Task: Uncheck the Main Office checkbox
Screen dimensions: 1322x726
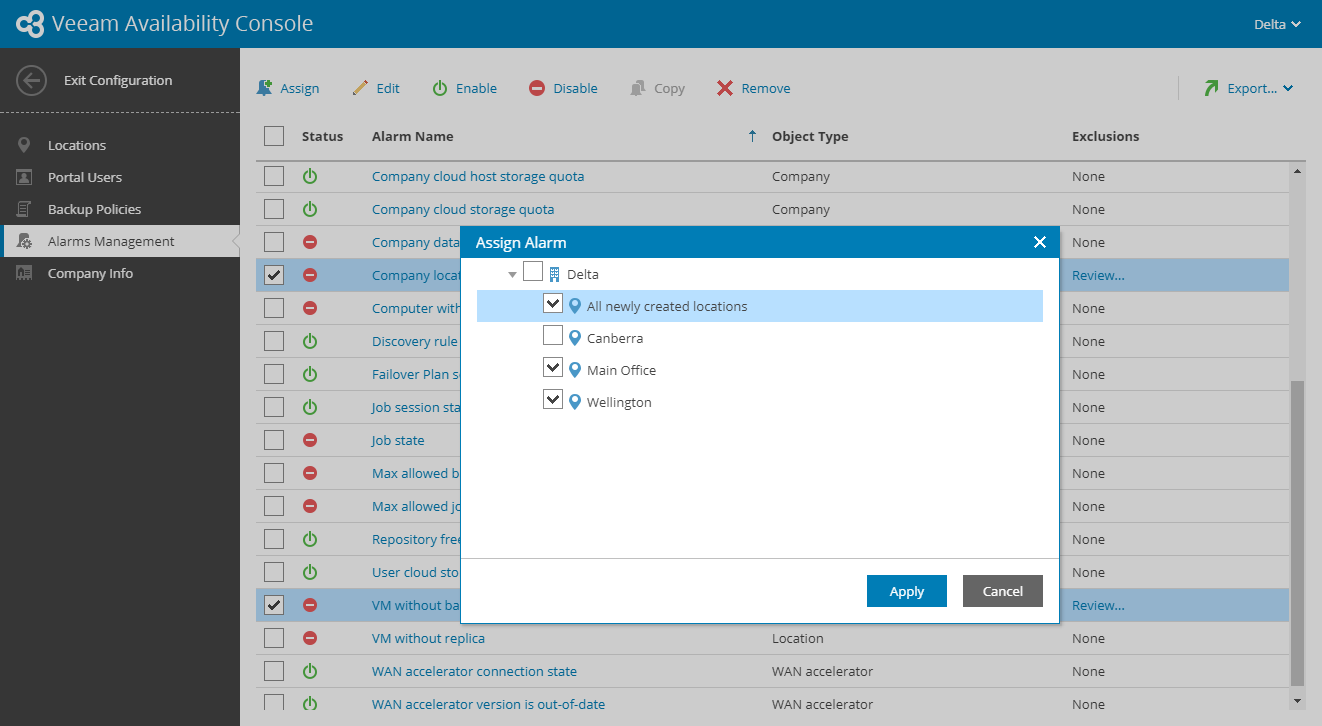Action: (x=553, y=368)
